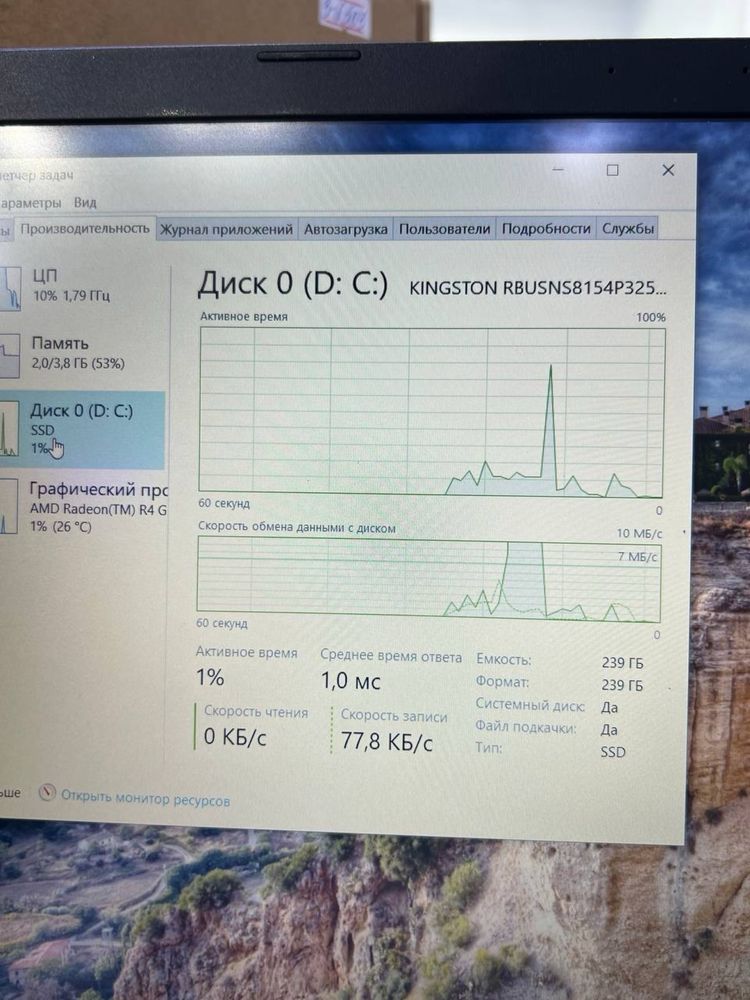750x1000 pixels.
Task: Click the Диск 0 (D: C:) heading
Action: 292,283
